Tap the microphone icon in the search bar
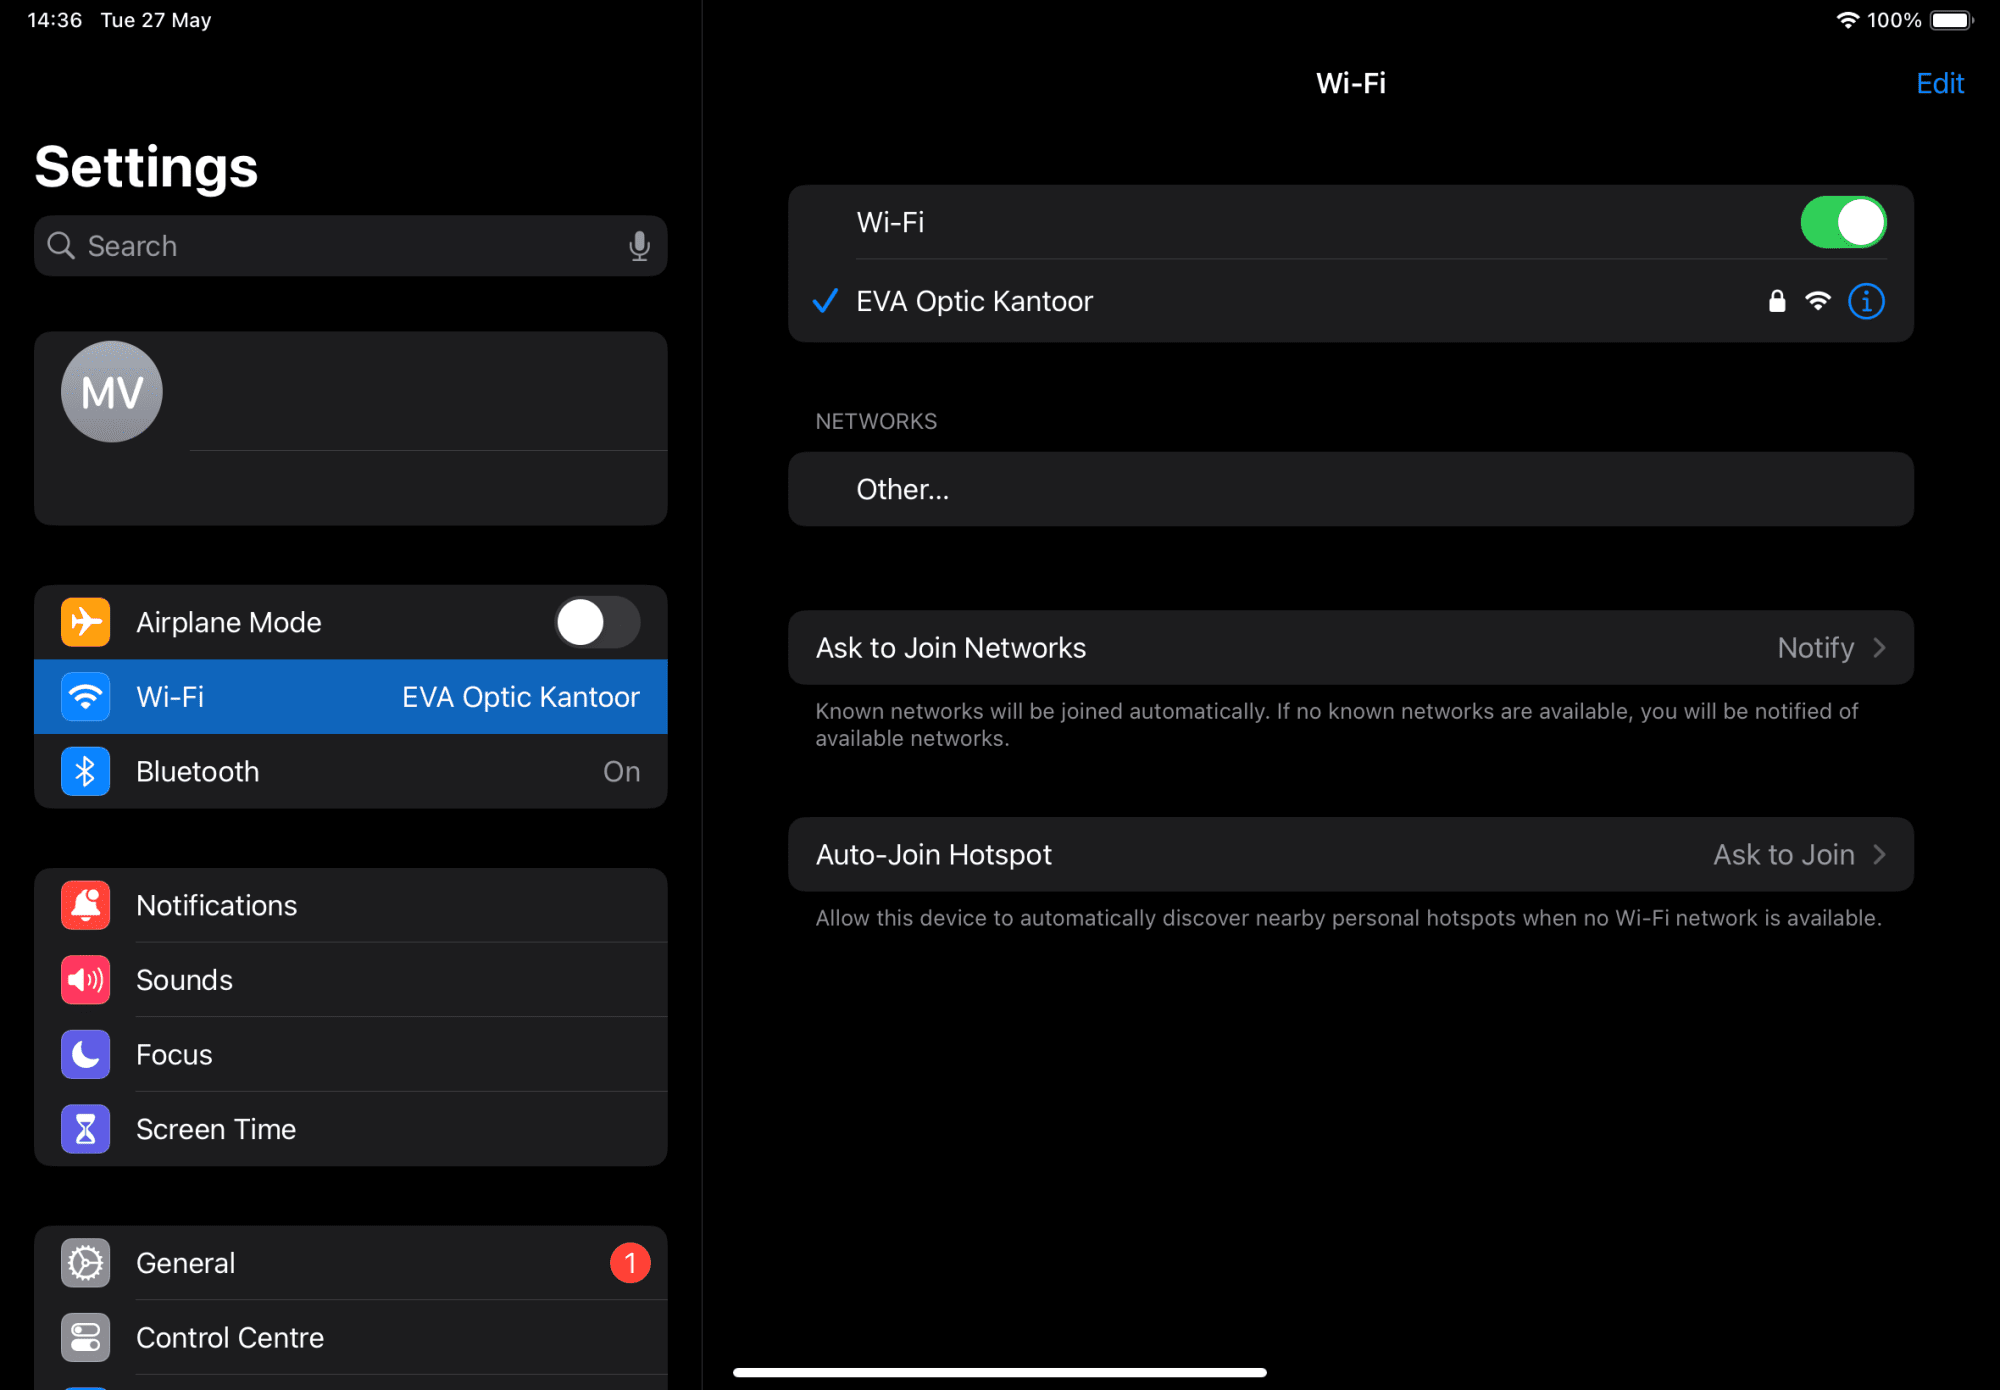Viewport: 2000px width, 1390px height. click(639, 246)
